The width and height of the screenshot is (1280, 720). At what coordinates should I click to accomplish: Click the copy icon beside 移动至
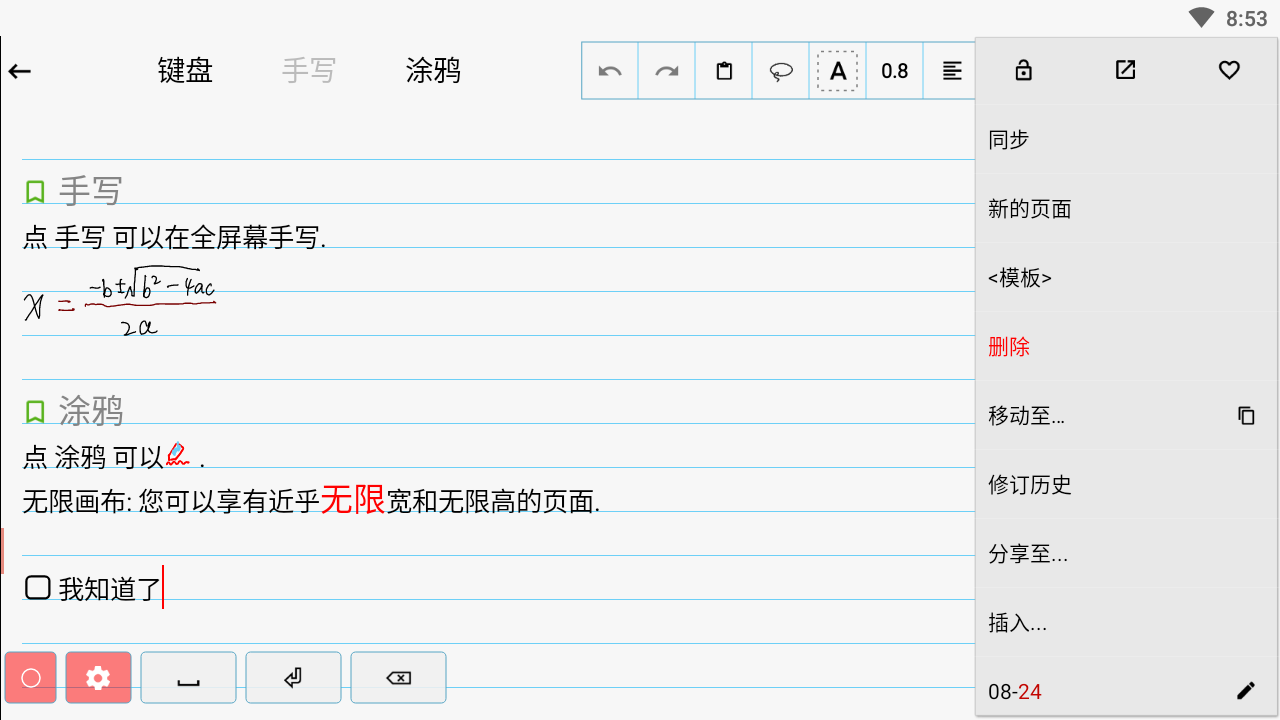pyautogui.click(x=1246, y=416)
